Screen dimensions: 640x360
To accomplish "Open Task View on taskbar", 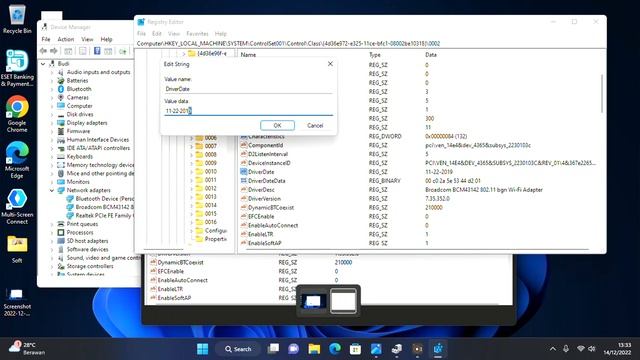I will point(273,349).
